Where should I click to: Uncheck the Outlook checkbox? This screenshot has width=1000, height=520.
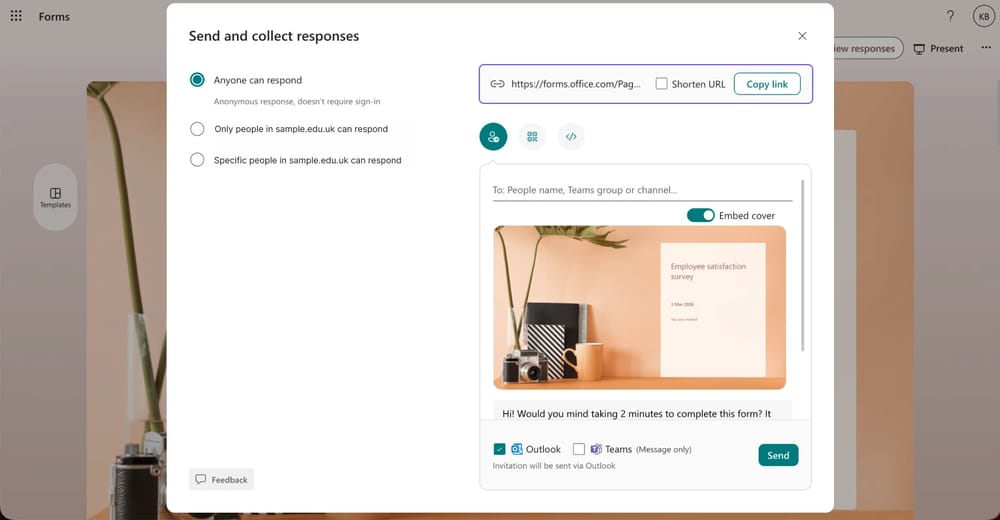499,450
